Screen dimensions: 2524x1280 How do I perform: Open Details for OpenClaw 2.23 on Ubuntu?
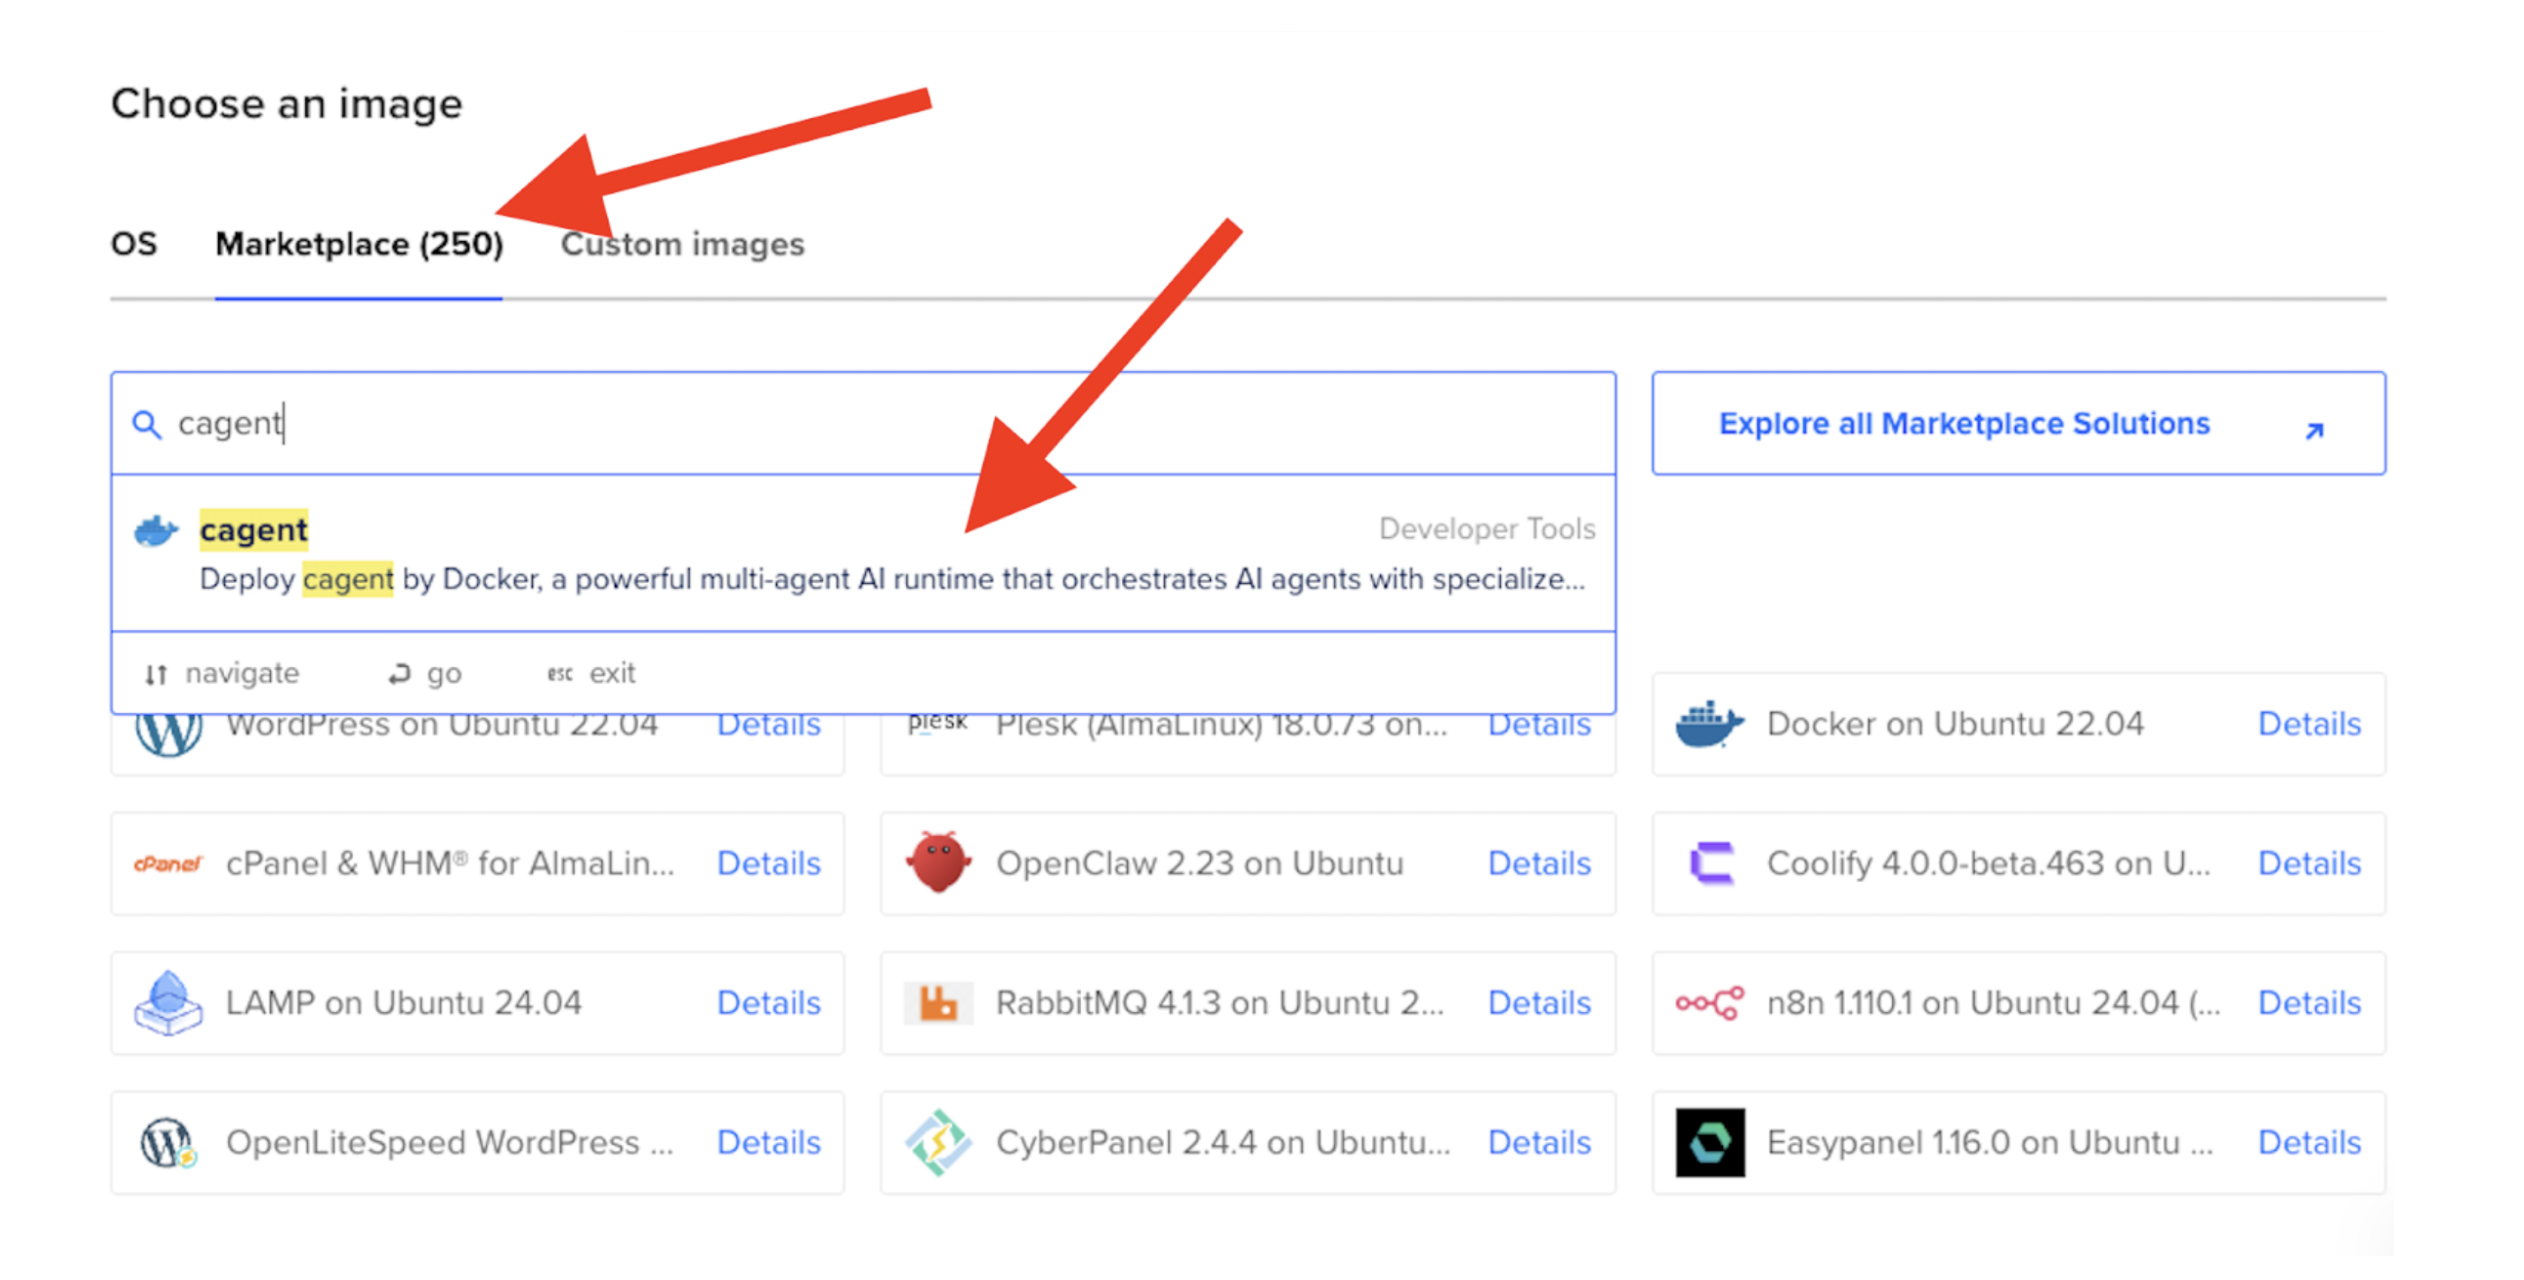coord(1539,862)
